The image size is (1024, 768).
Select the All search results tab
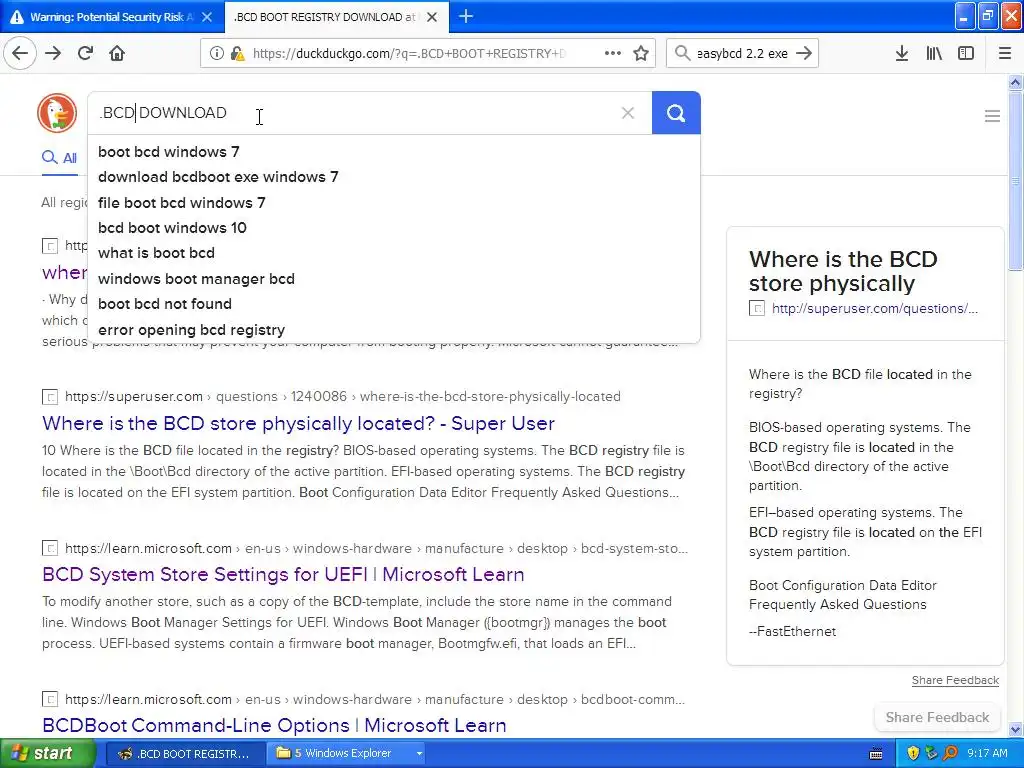click(x=59, y=157)
